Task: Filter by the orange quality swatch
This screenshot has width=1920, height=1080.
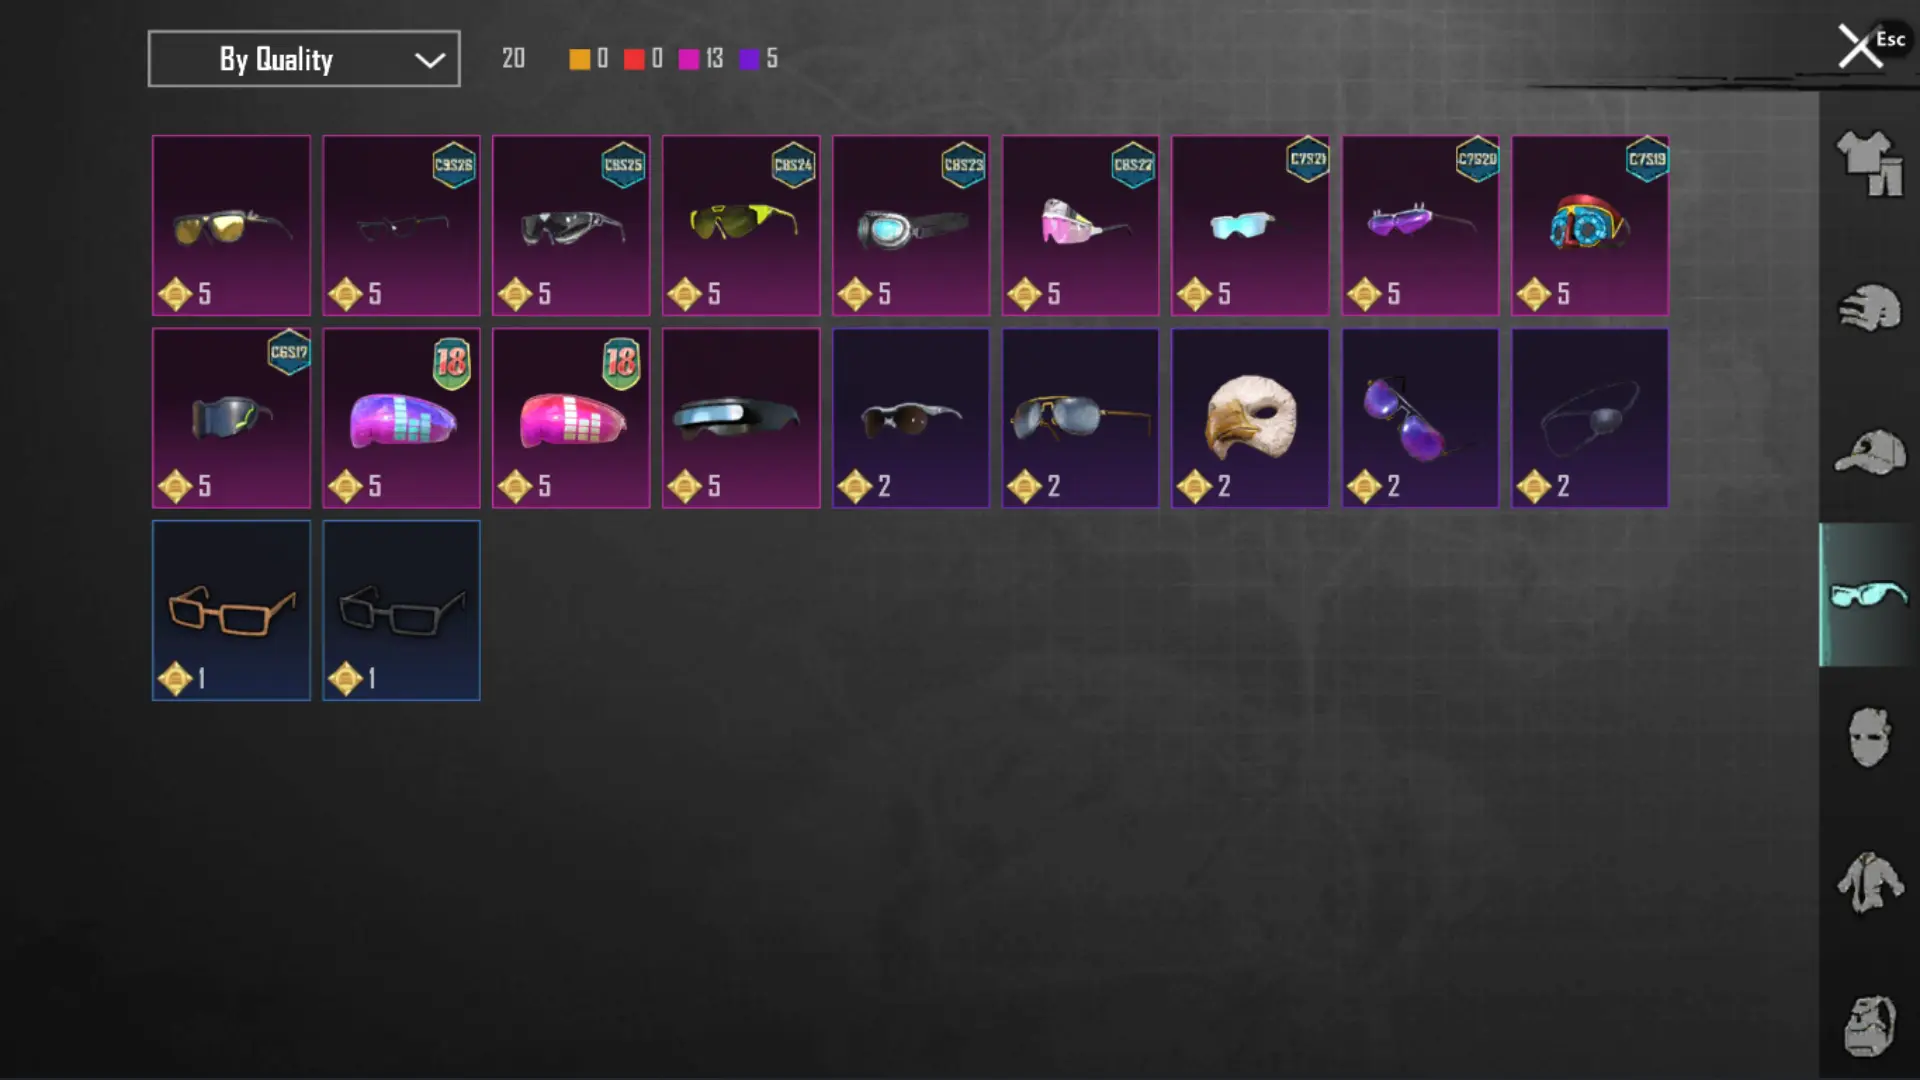Action: 580,59
